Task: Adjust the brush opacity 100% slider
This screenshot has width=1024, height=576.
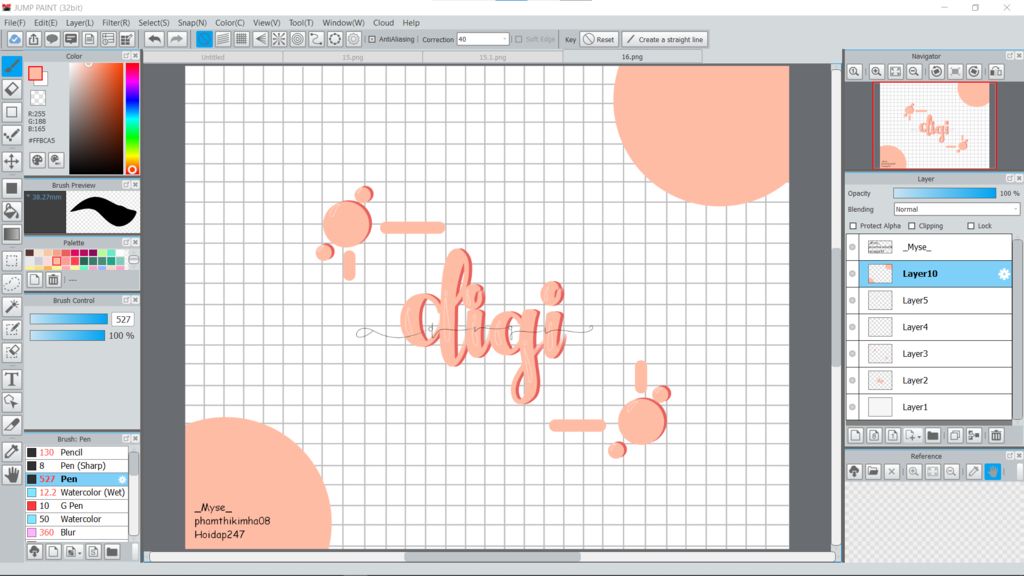Action: 67,335
